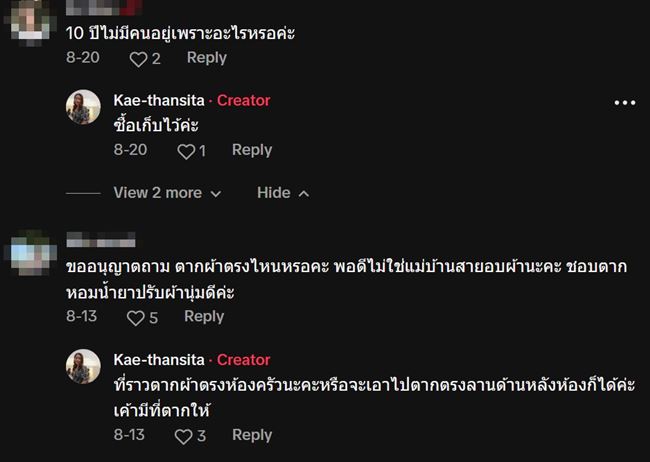Reply to creator's 8-13 response
Image resolution: width=650 pixels, height=462 pixels.
252,435
